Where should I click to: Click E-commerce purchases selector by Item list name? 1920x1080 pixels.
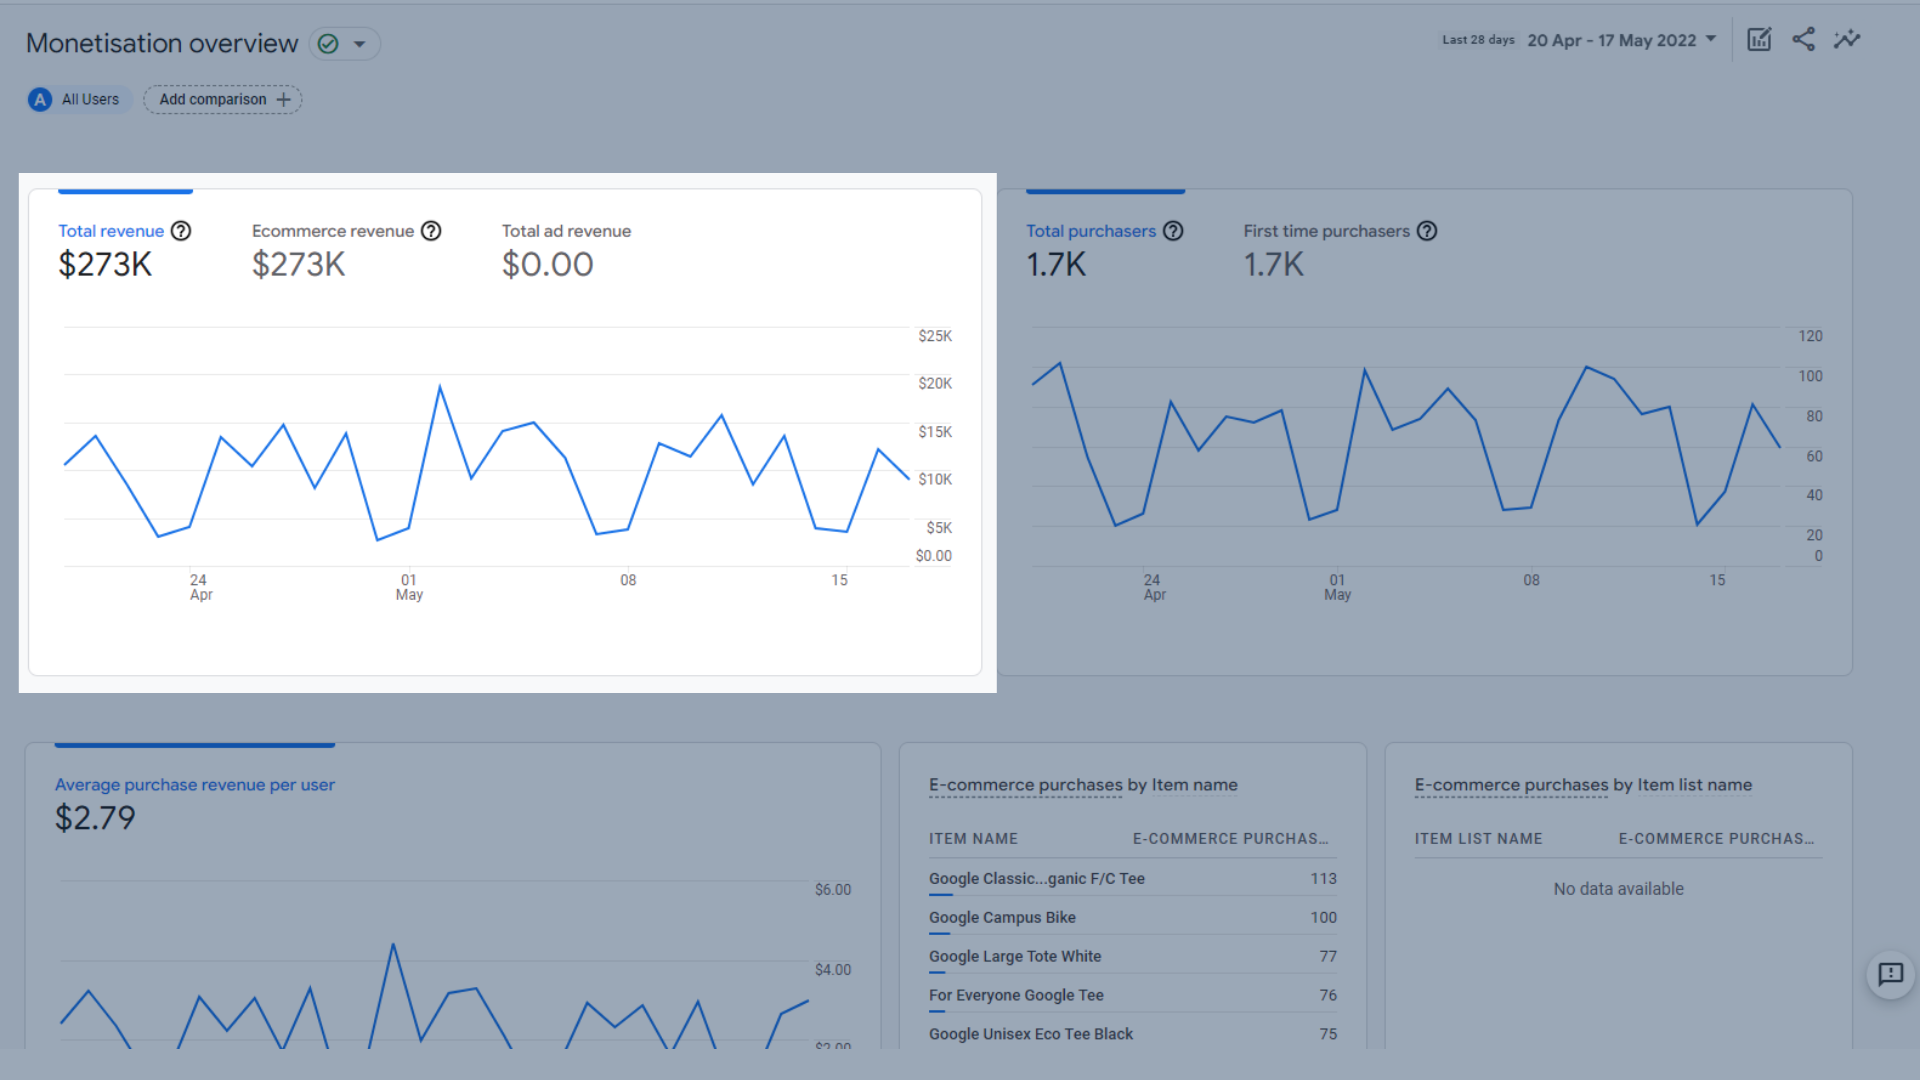pyautogui.click(x=1511, y=785)
